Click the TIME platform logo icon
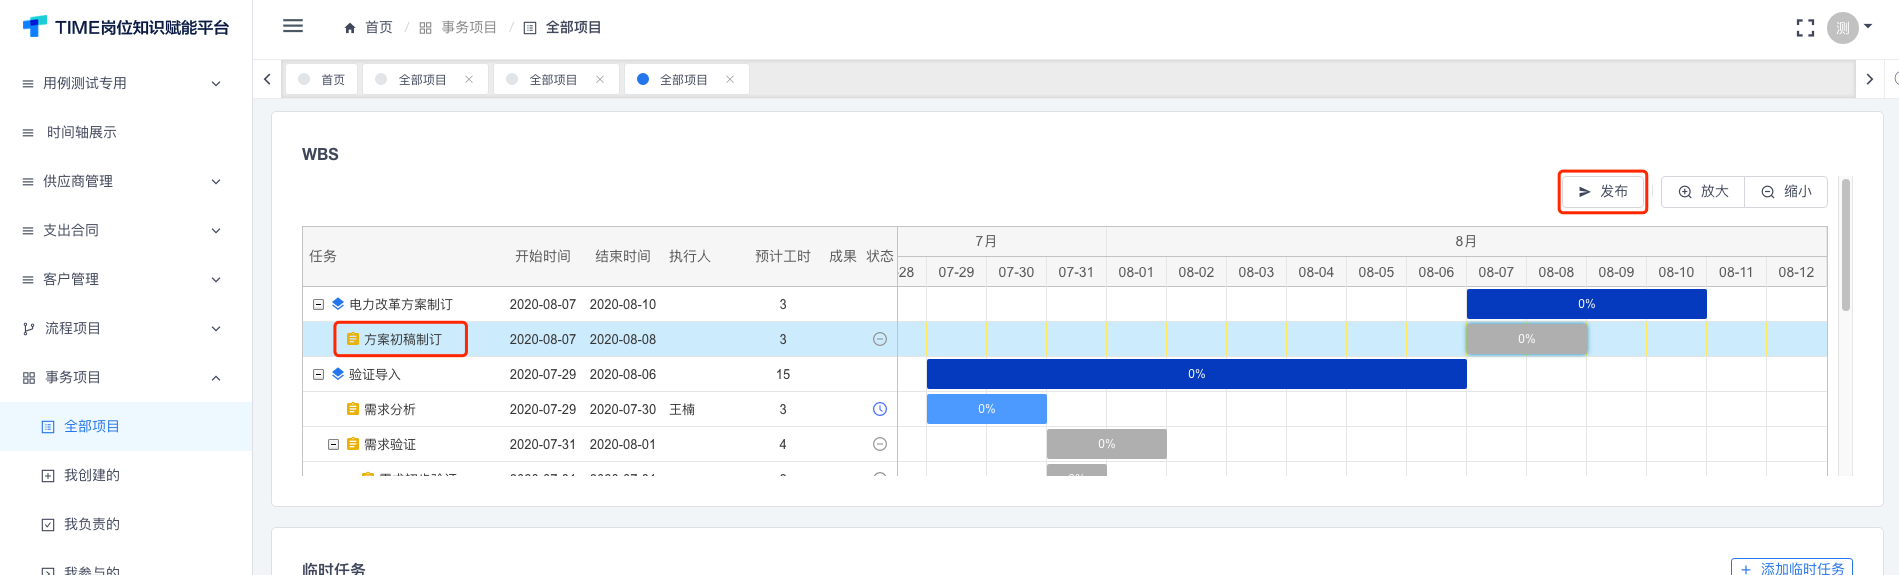This screenshot has width=1899, height=575. (x=34, y=27)
